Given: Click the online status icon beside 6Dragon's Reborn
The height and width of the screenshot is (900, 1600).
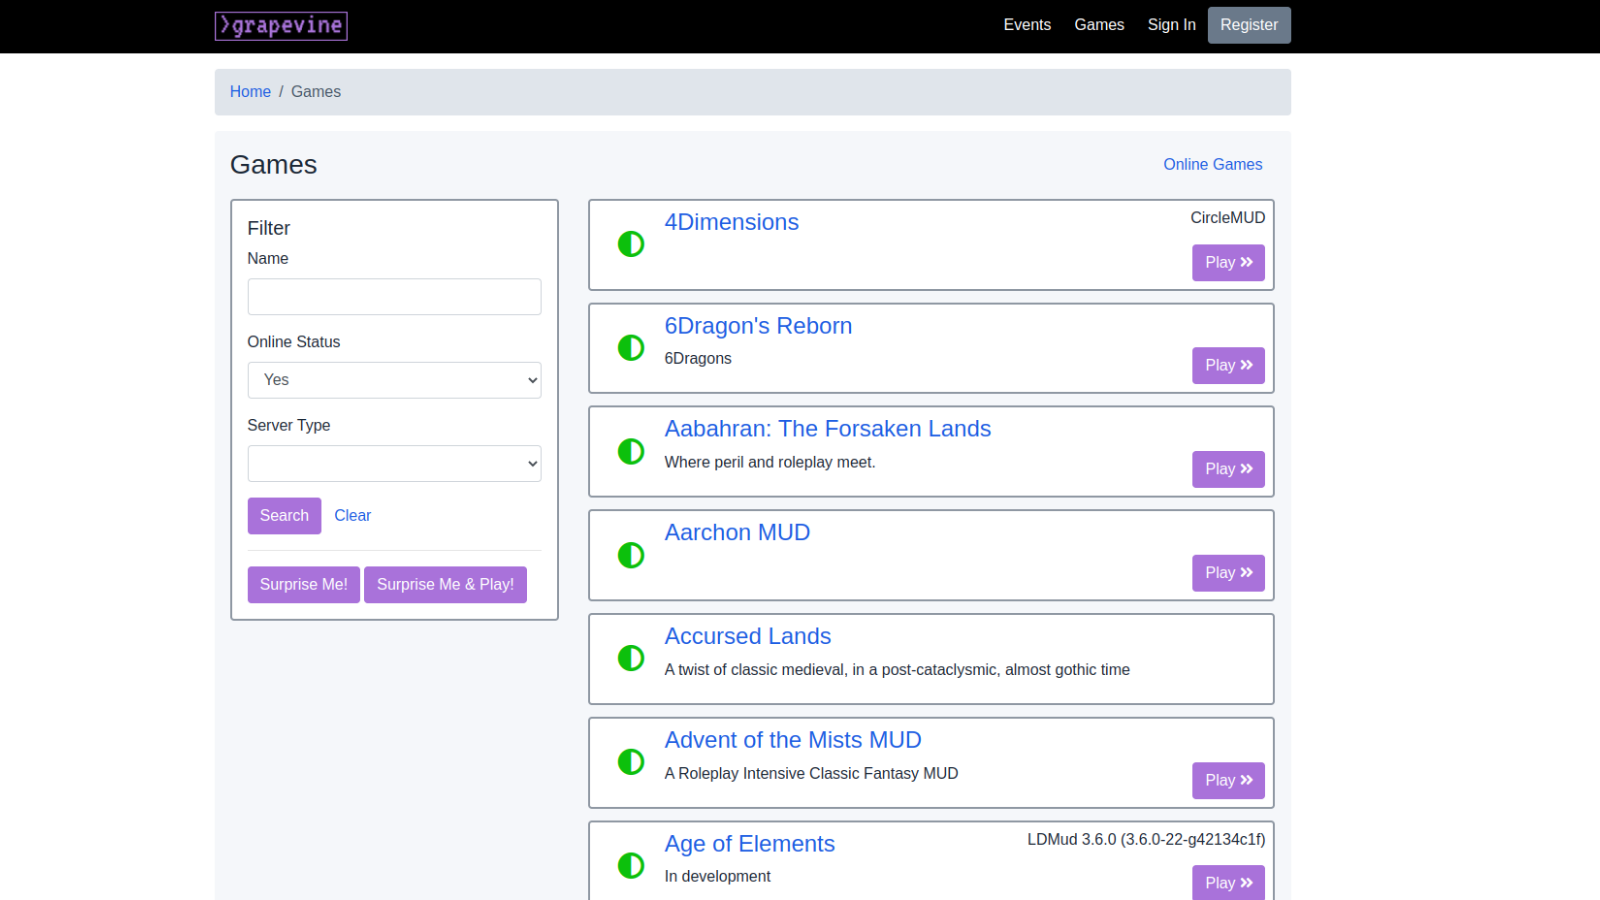Looking at the screenshot, I should point(631,348).
